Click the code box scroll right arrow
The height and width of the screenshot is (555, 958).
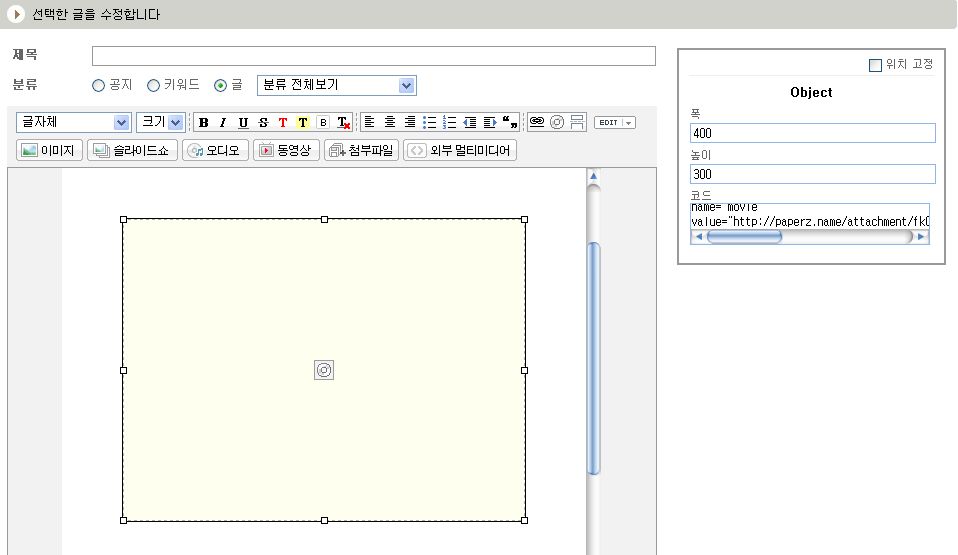(921, 237)
